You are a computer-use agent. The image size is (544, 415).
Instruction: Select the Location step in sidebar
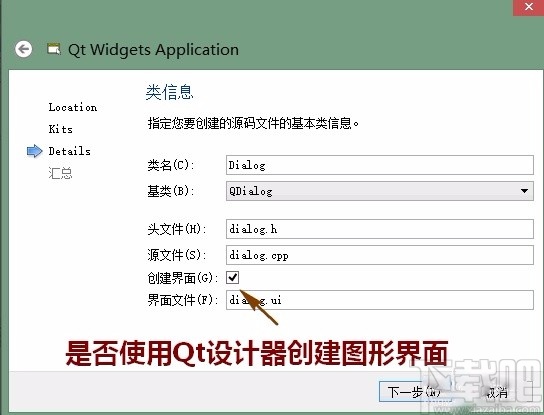click(73, 107)
